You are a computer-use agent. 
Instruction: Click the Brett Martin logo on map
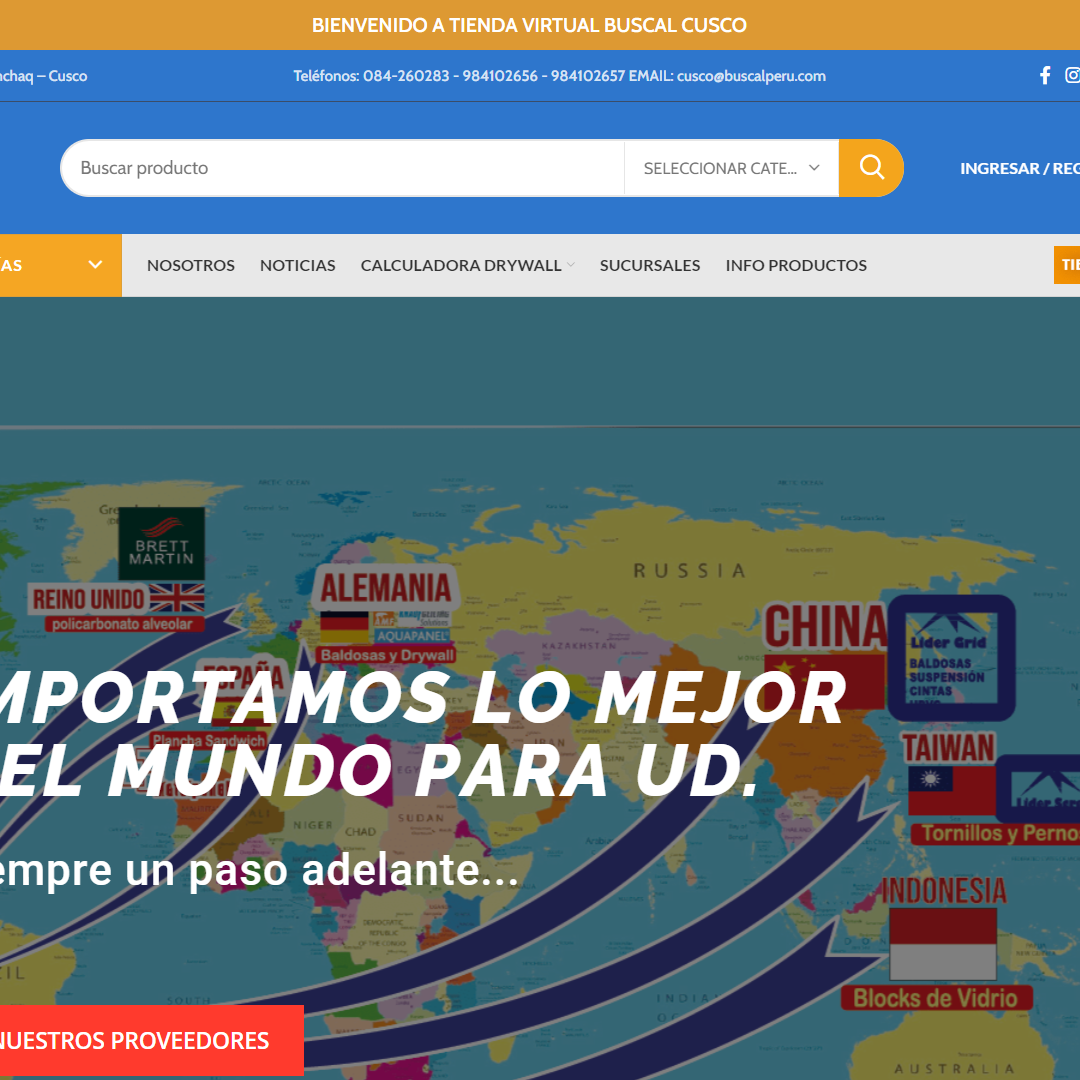click(x=161, y=543)
